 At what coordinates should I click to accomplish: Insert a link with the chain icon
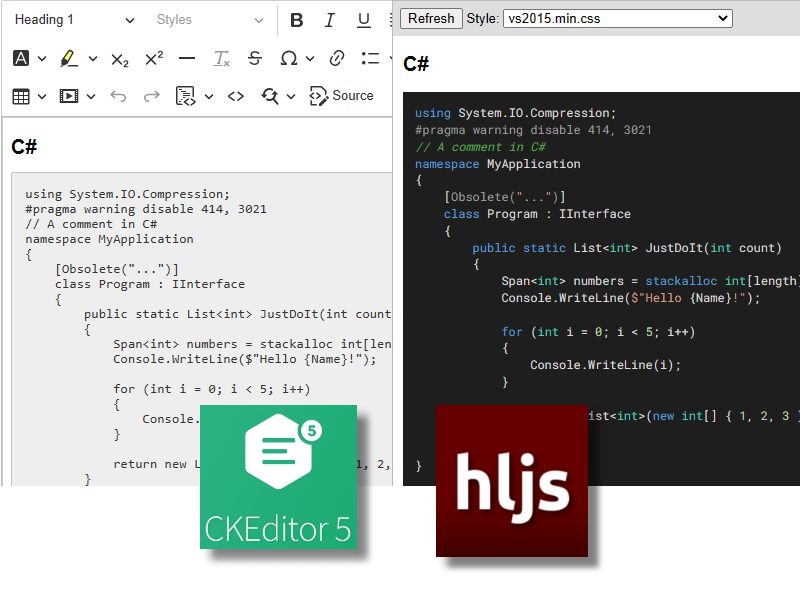[337, 59]
